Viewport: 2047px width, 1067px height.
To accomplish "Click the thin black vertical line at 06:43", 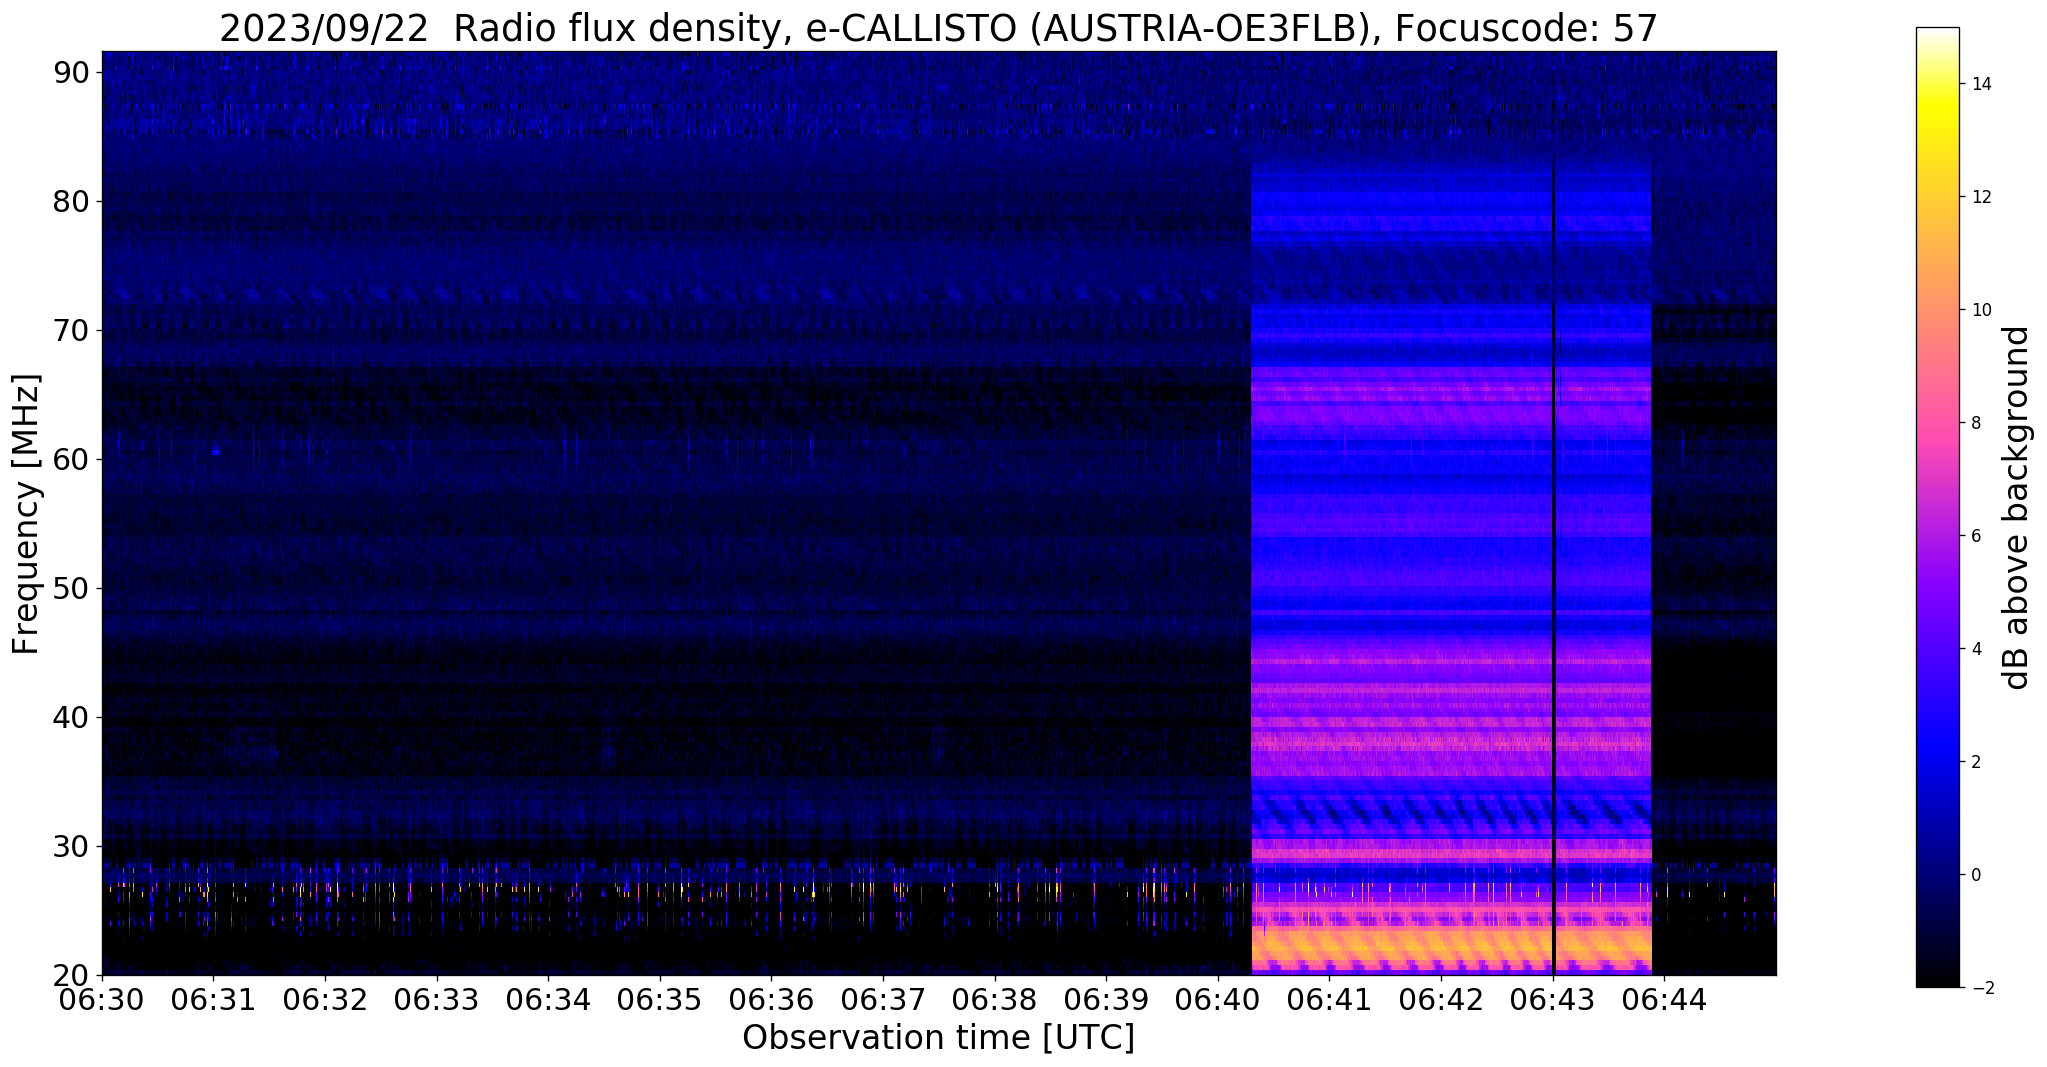I will [x=1553, y=566].
